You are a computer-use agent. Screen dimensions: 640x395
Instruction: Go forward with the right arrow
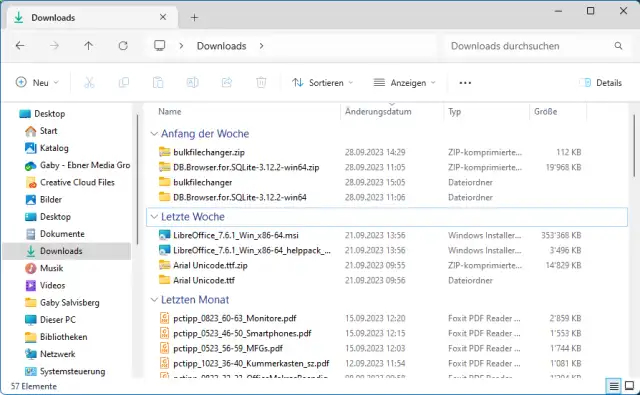[x=54, y=46]
